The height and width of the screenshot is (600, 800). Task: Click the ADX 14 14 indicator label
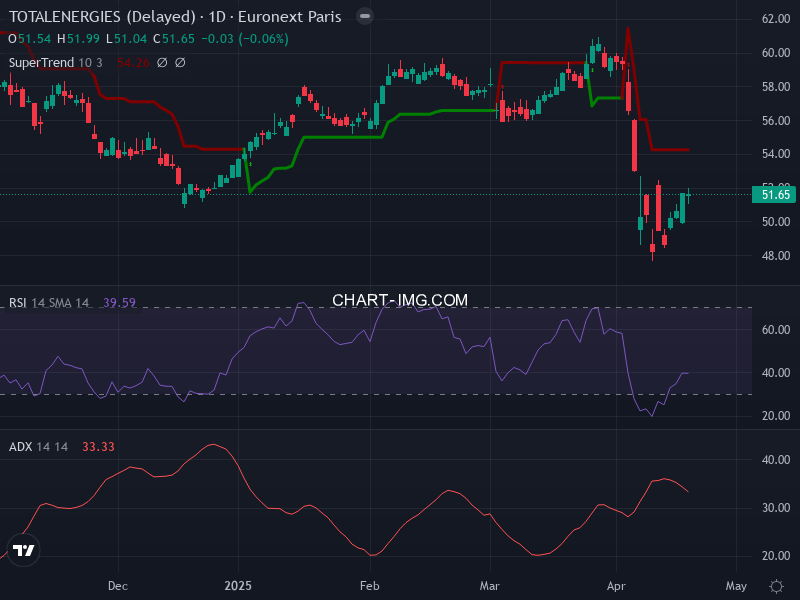pos(38,447)
